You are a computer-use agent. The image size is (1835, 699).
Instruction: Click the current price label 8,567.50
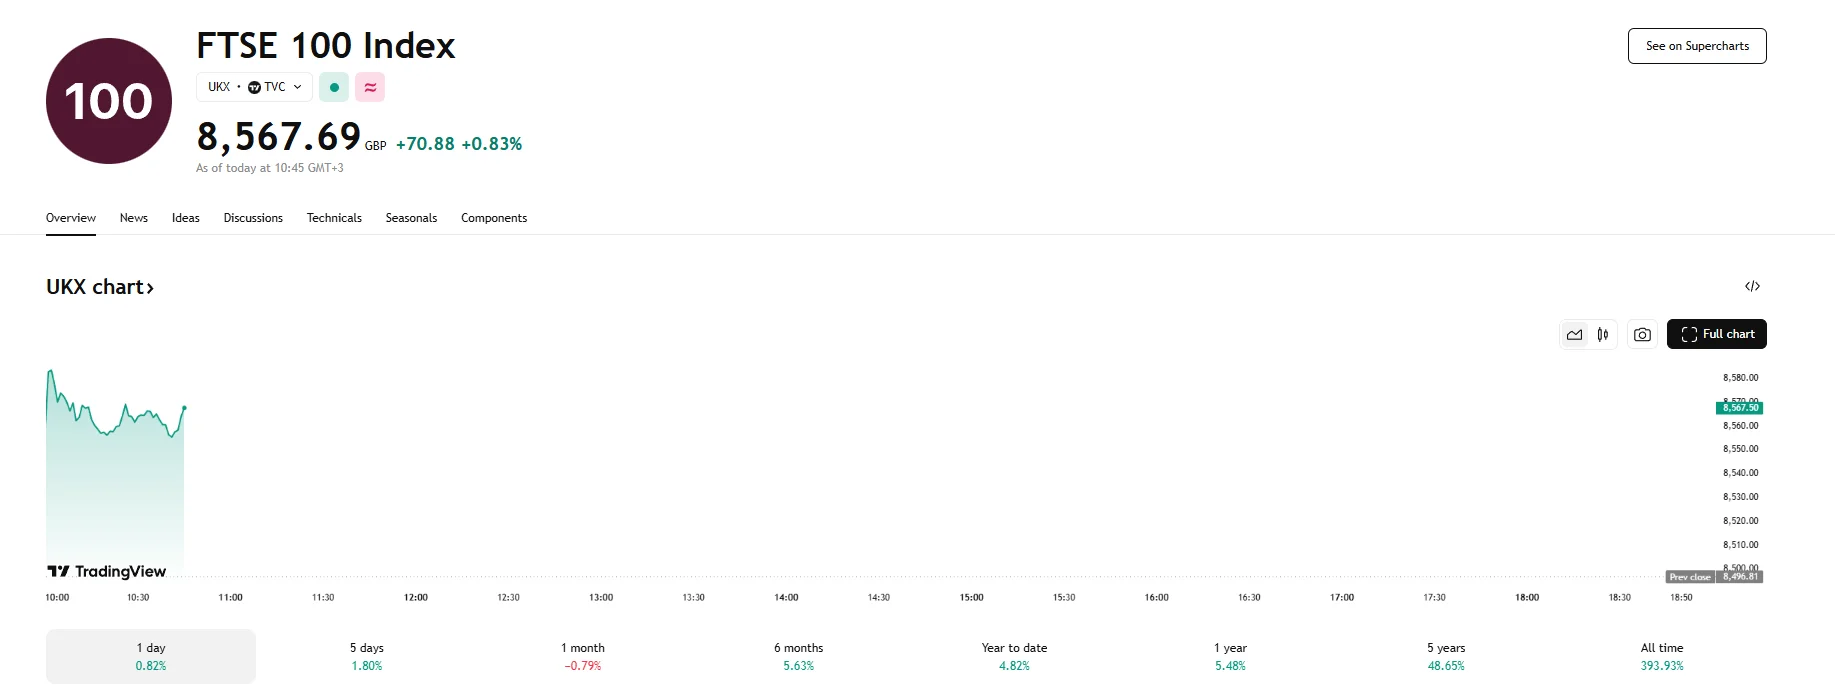point(1739,407)
